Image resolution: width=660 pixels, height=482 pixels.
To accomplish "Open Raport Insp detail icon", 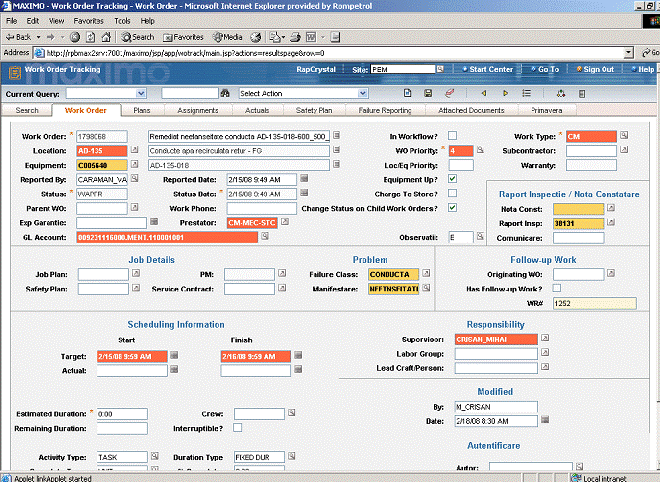I will tap(611, 222).
